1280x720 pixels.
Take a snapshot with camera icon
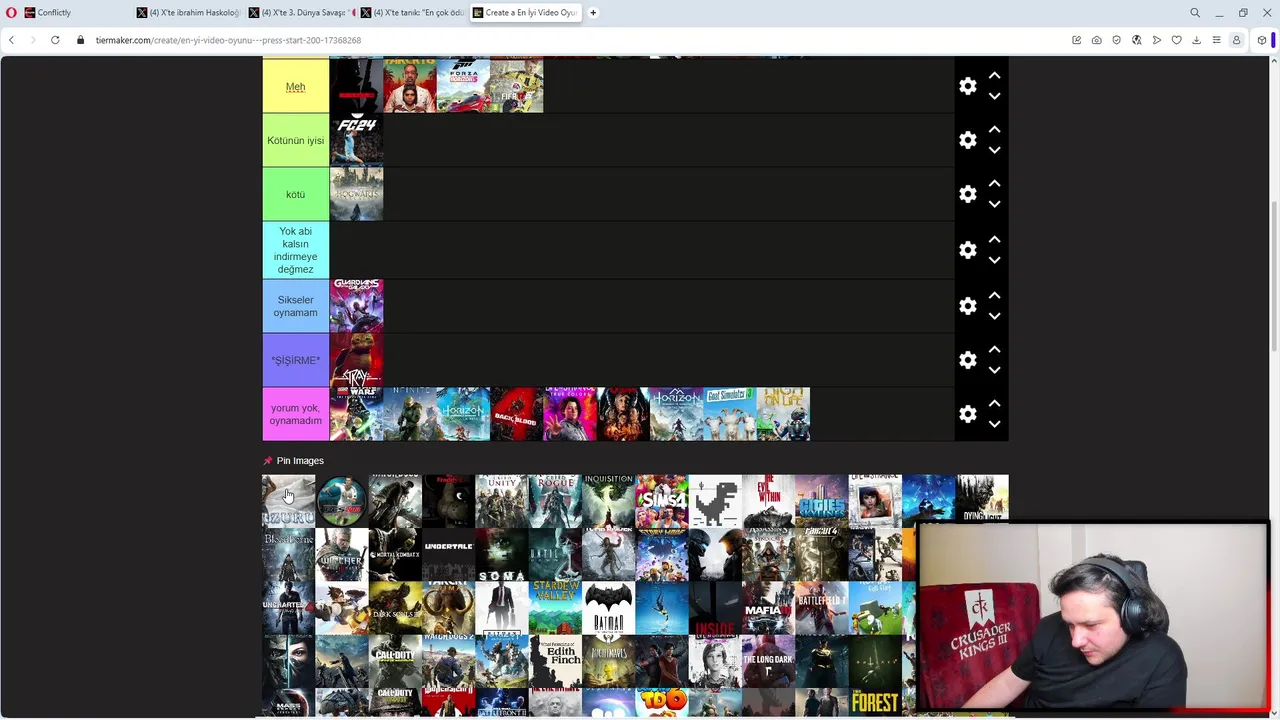[x=1097, y=40]
